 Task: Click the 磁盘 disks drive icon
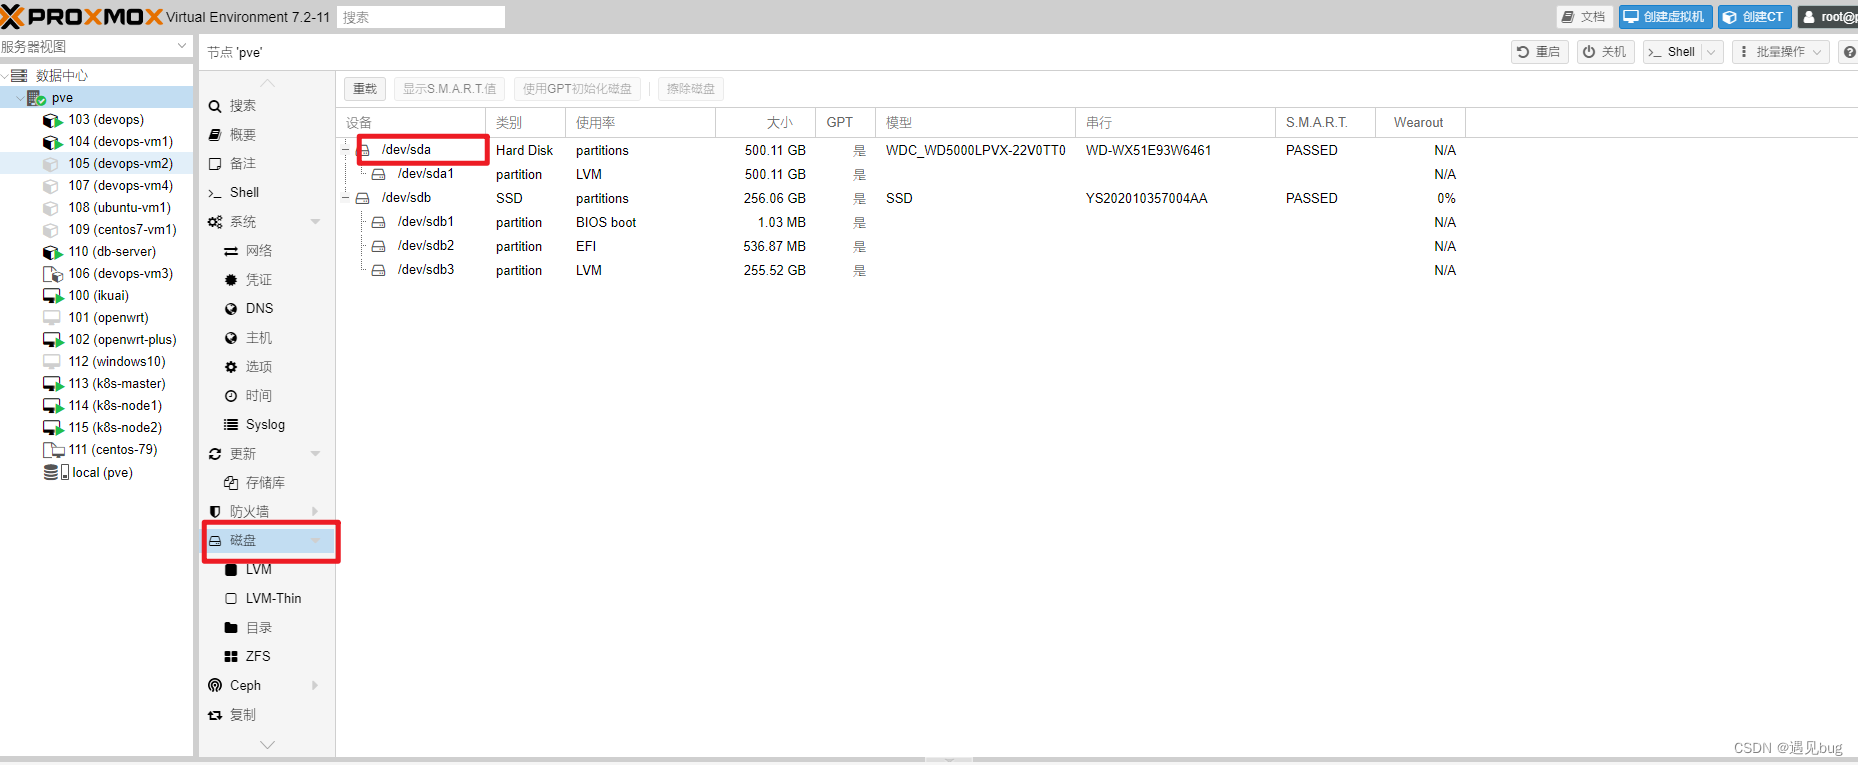tap(215, 541)
